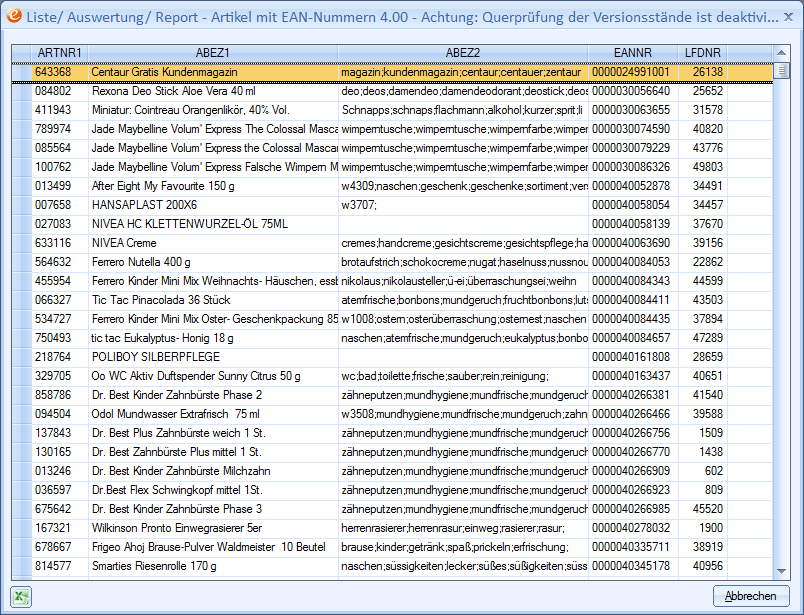Viewport: 804px width, 615px height.
Task: Click the ABEZ1 column header
Action: coord(212,52)
